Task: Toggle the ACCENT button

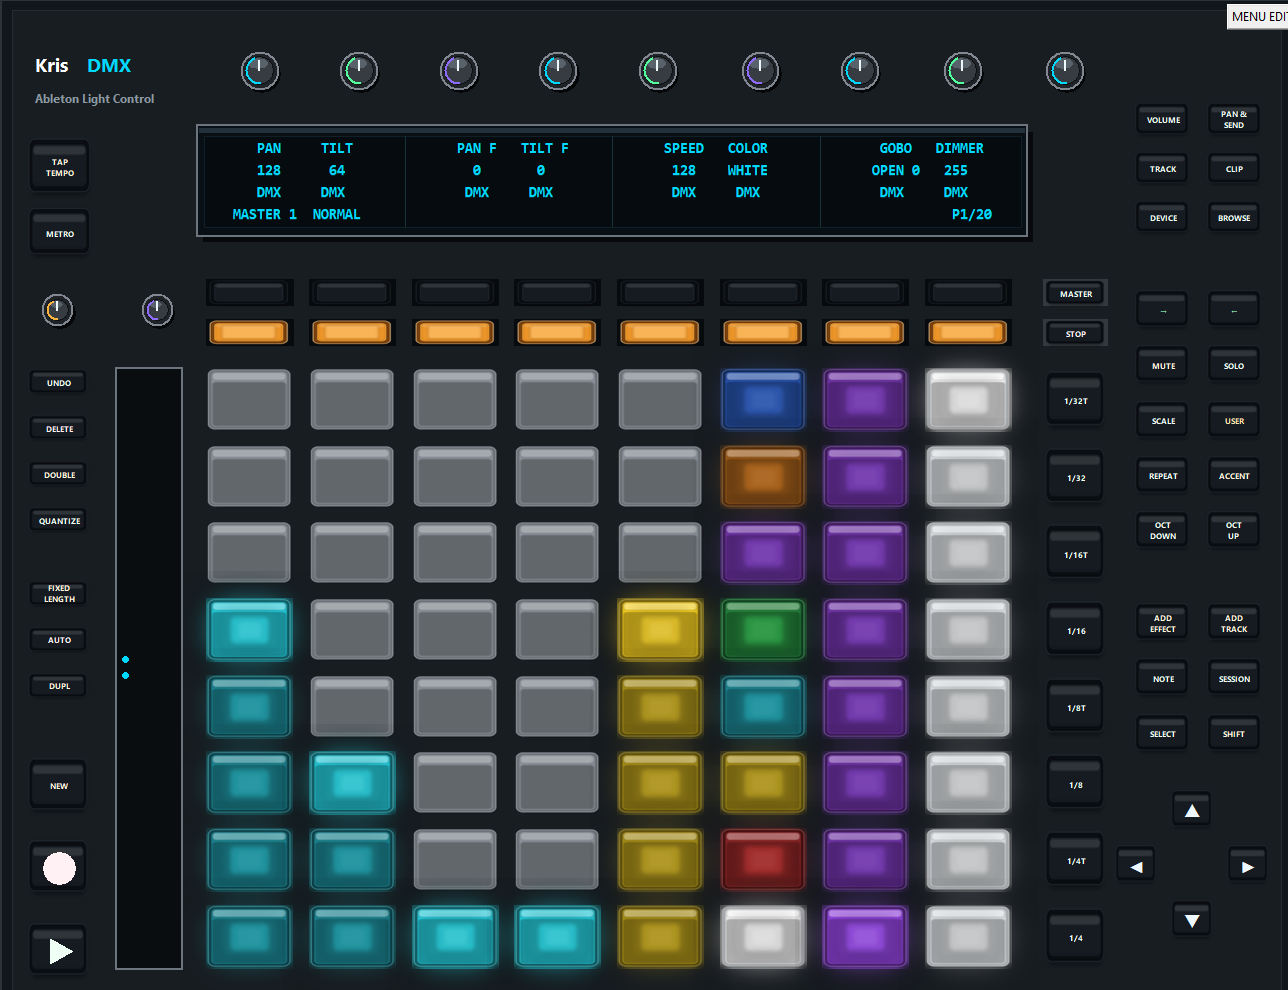Action: tap(1234, 476)
